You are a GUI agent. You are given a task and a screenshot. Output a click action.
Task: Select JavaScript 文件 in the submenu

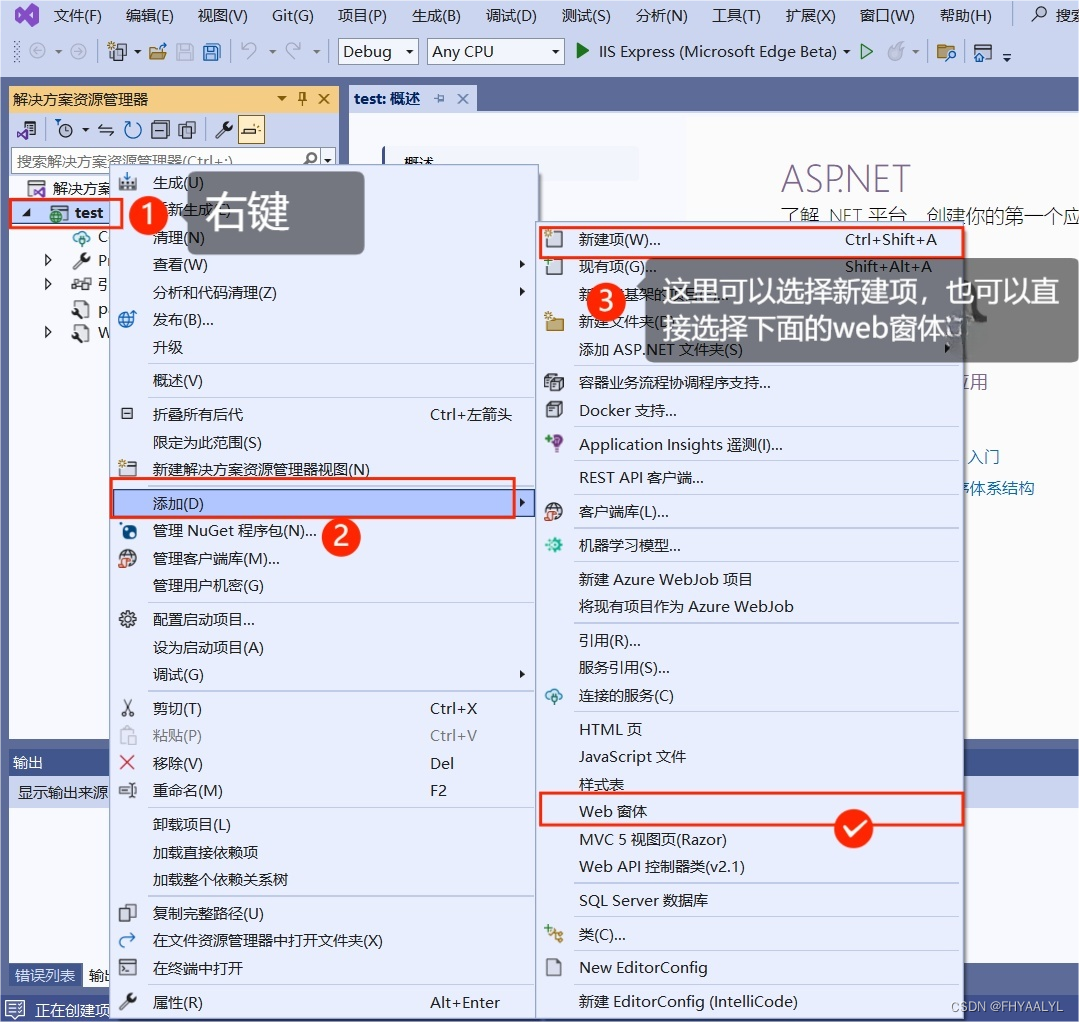(x=750, y=756)
